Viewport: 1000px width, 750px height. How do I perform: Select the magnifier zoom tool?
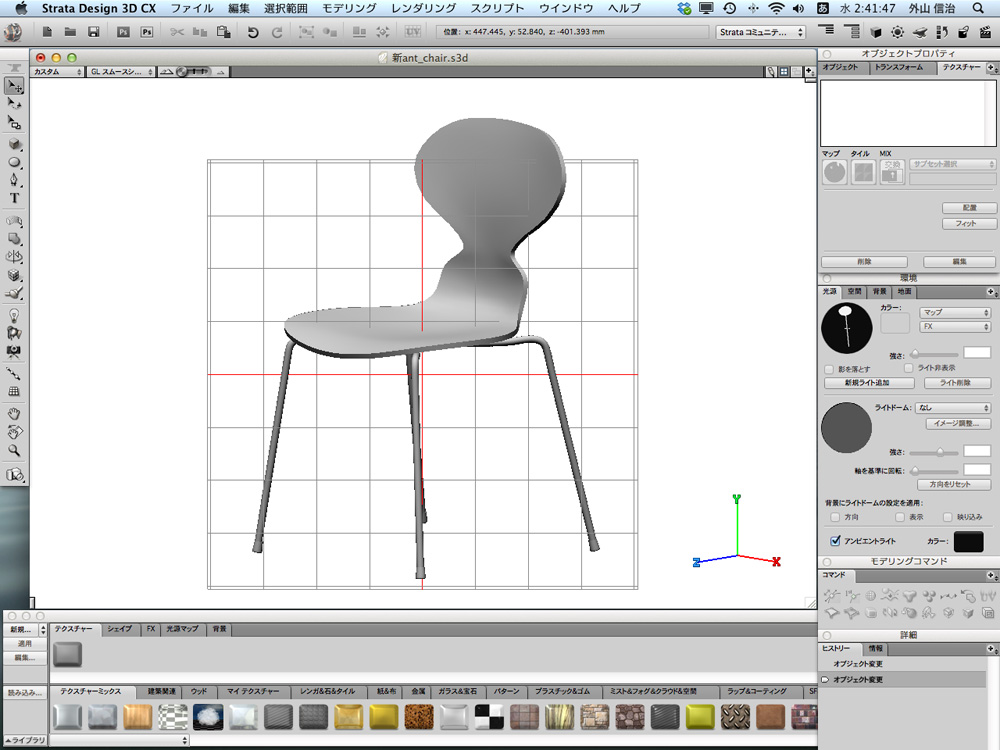pyautogui.click(x=14, y=450)
